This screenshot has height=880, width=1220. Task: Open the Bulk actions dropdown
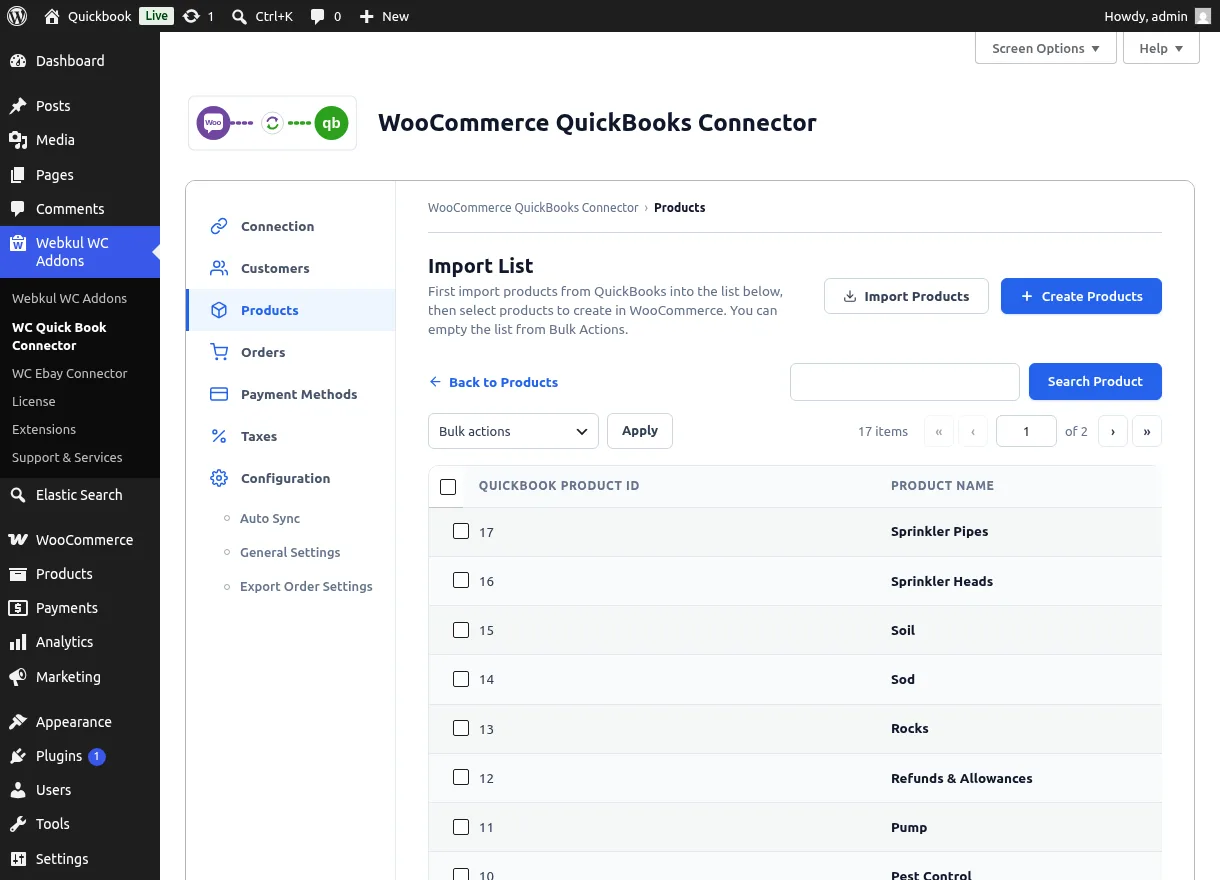tap(513, 431)
